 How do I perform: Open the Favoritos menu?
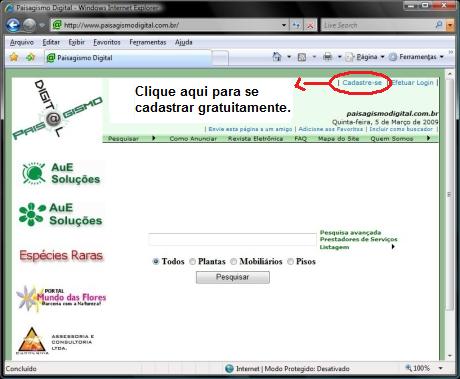point(107,42)
